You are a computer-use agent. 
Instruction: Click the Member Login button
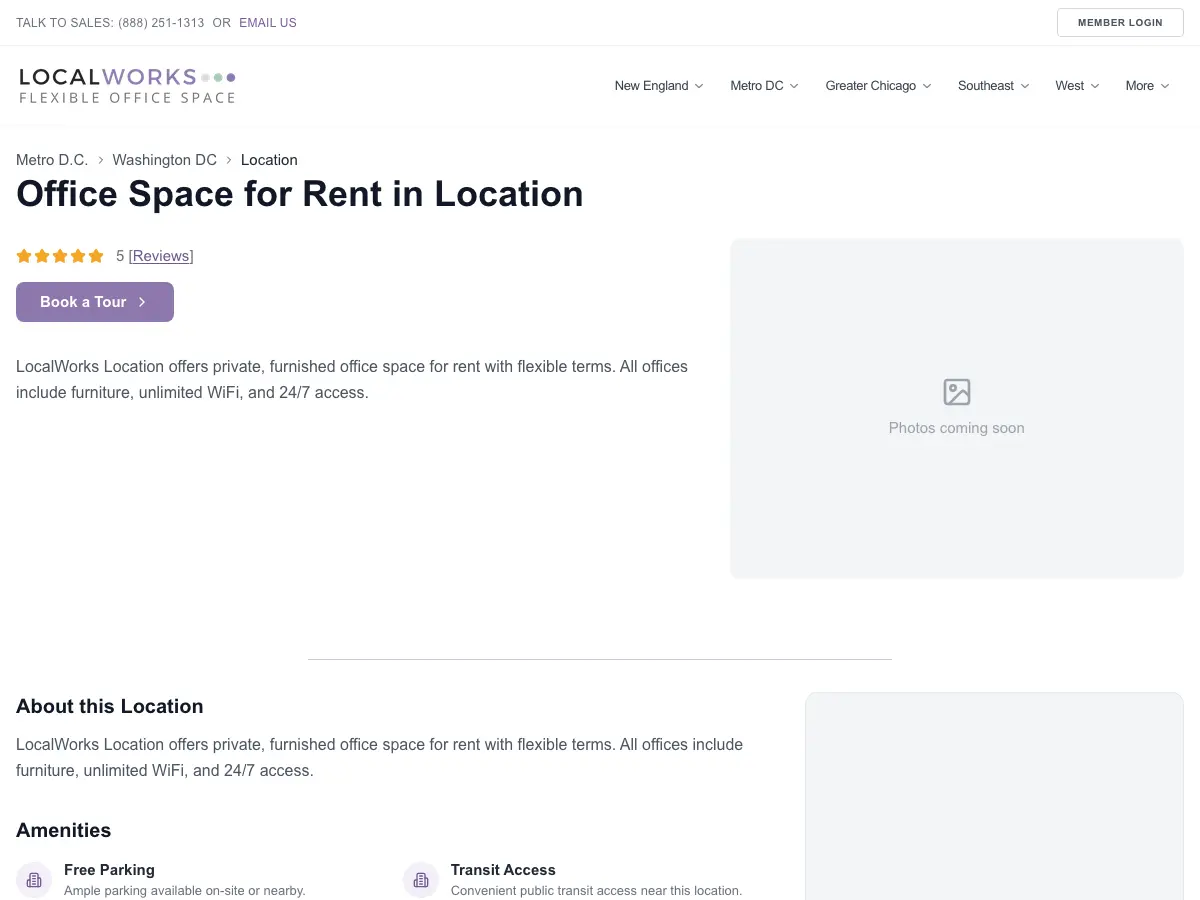pyautogui.click(x=1120, y=22)
